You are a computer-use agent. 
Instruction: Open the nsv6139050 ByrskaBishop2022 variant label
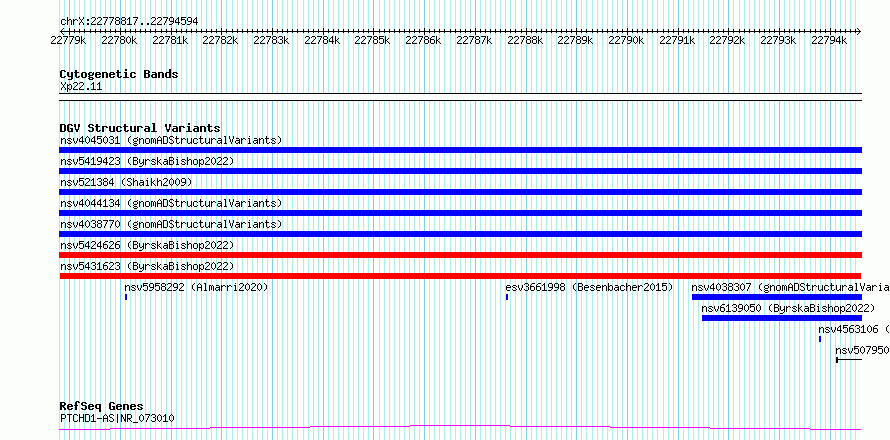click(788, 308)
